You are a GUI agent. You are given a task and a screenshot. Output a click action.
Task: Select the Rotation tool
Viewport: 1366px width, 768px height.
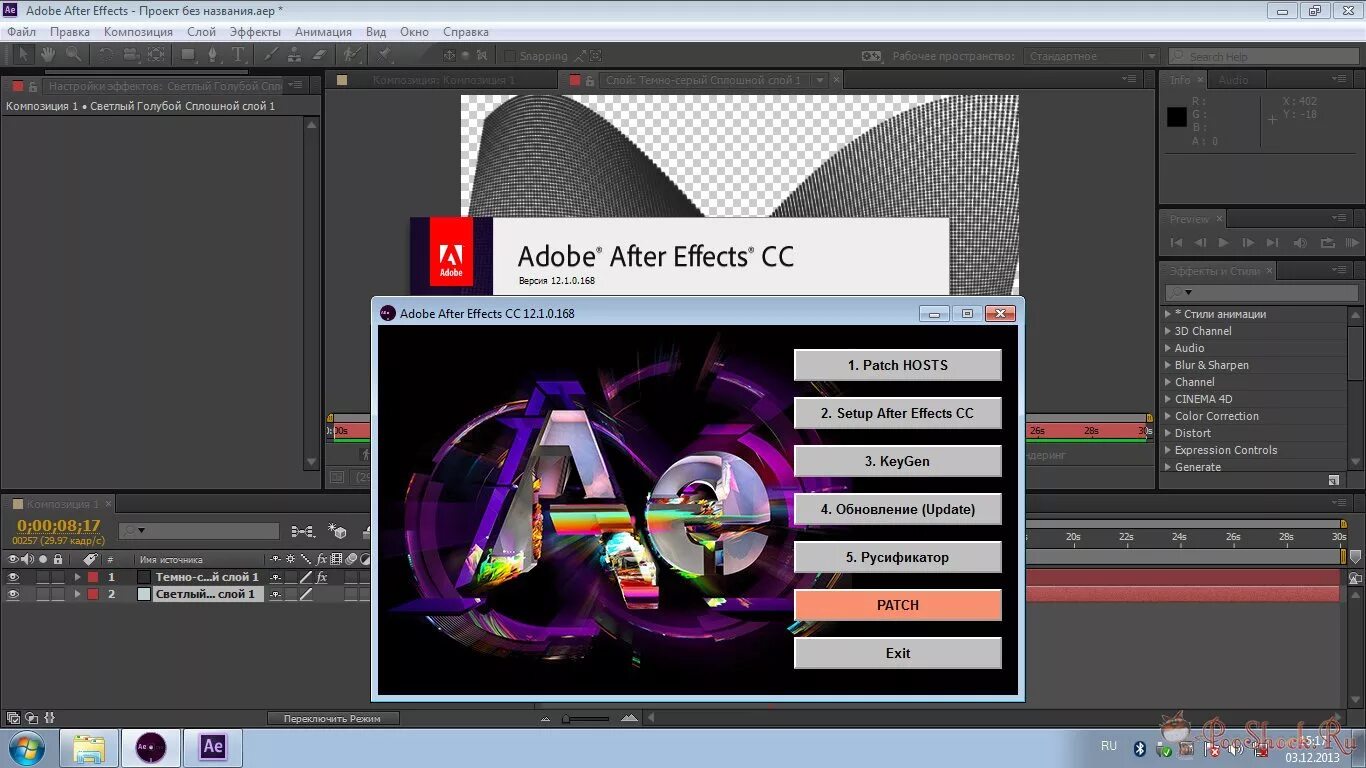105,55
